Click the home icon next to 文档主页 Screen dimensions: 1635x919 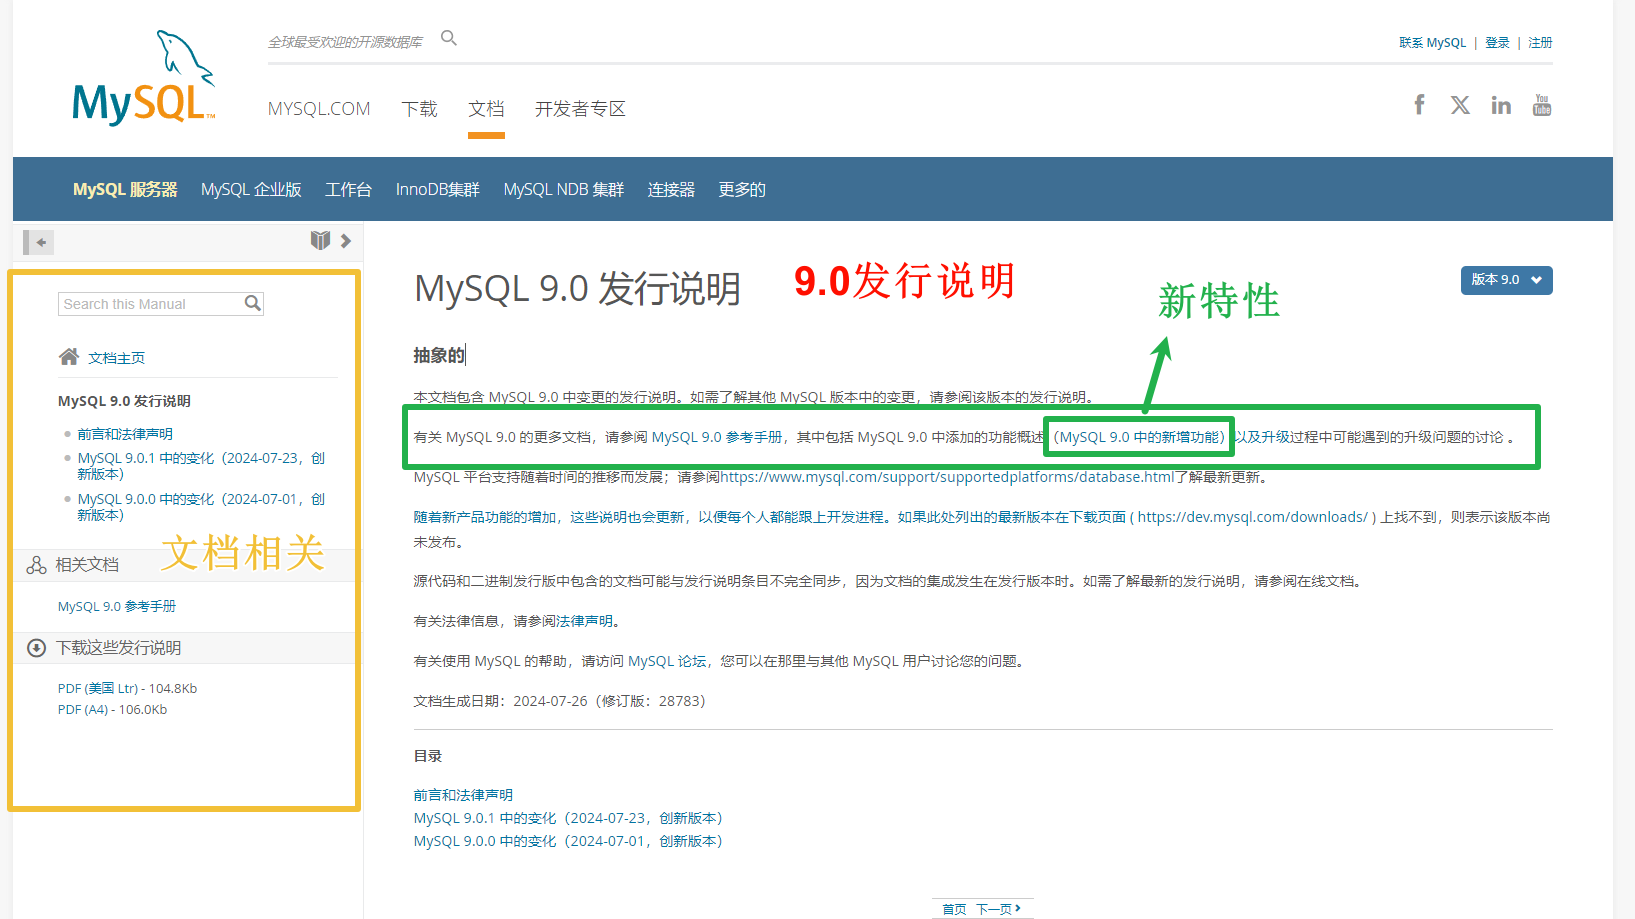coord(68,356)
